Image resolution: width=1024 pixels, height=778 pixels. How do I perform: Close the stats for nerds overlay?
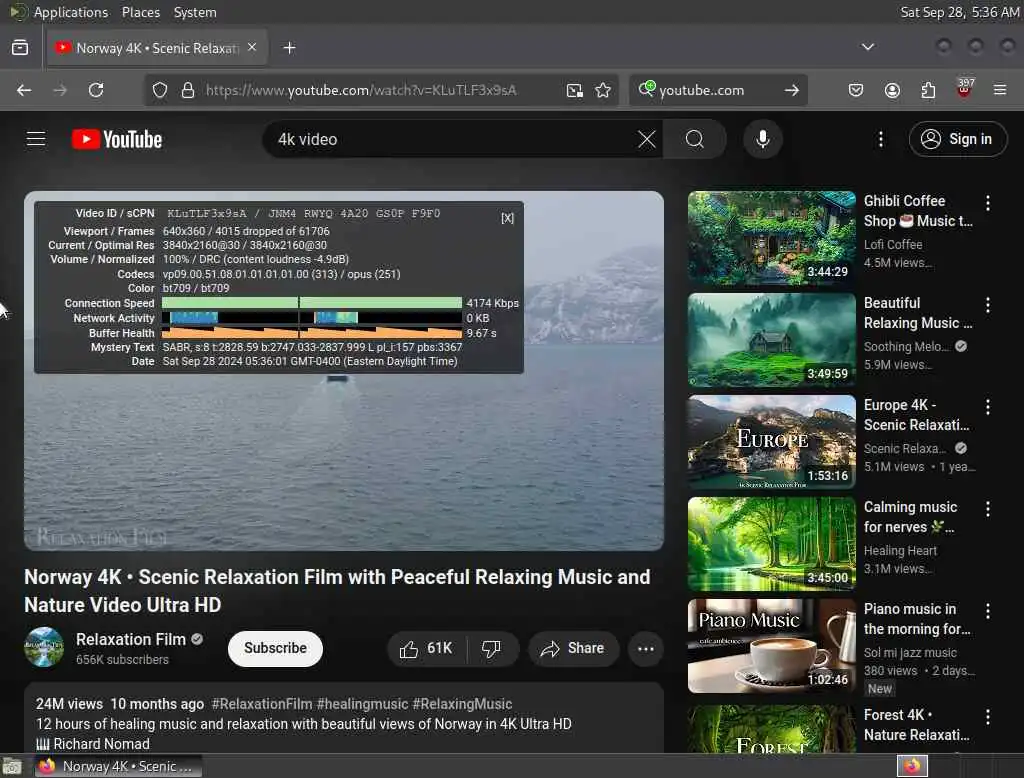coord(507,218)
